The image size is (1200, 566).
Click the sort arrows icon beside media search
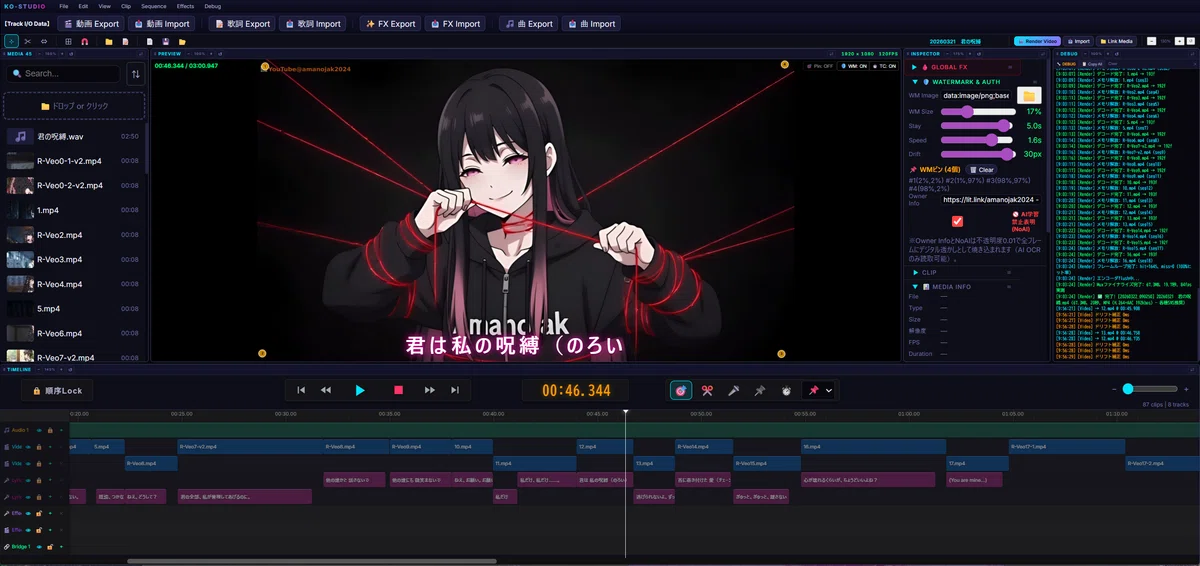(x=135, y=73)
